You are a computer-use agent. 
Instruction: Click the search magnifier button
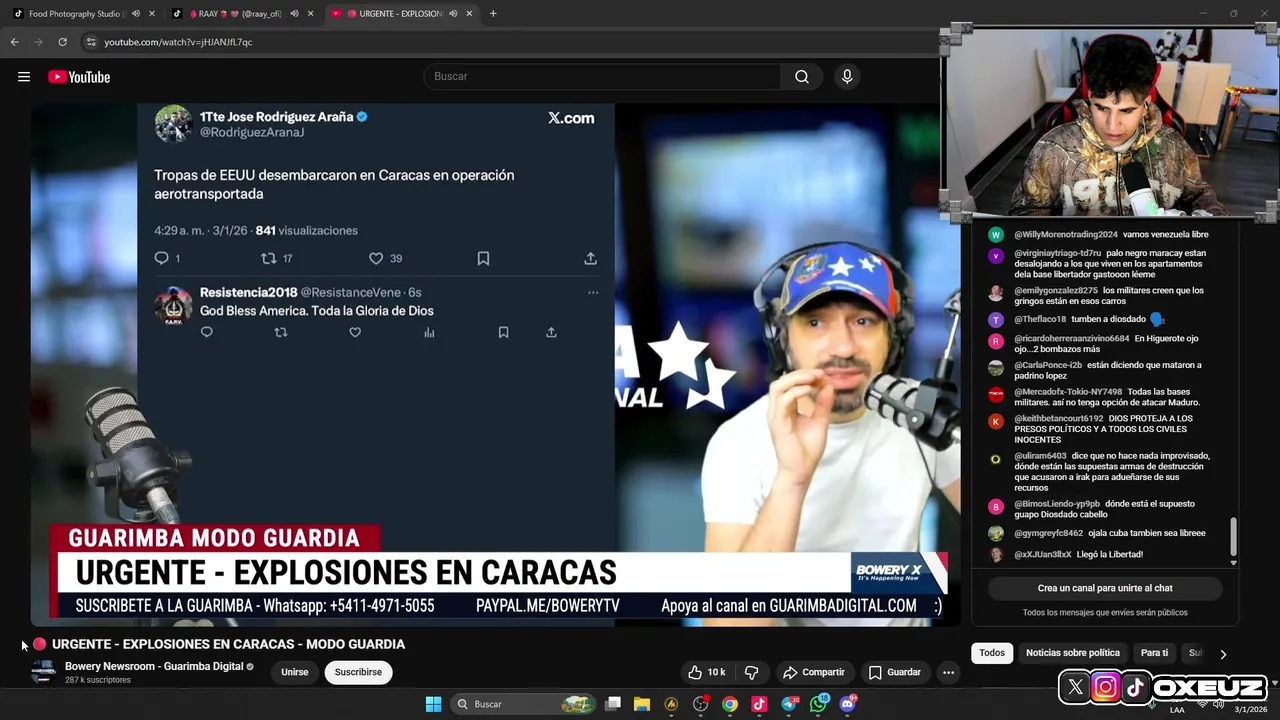pyautogui.click(x=802, y=77)
